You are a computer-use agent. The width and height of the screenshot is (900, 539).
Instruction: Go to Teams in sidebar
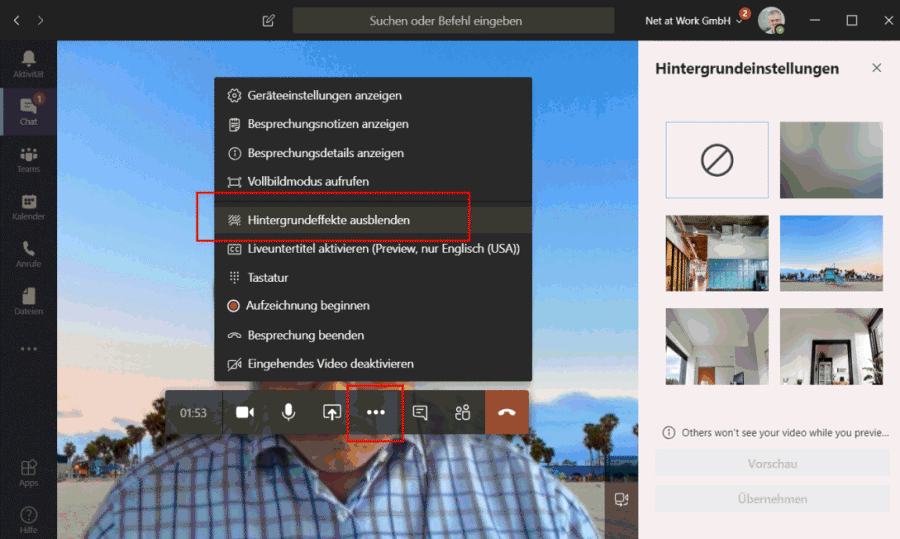(28, 159)
